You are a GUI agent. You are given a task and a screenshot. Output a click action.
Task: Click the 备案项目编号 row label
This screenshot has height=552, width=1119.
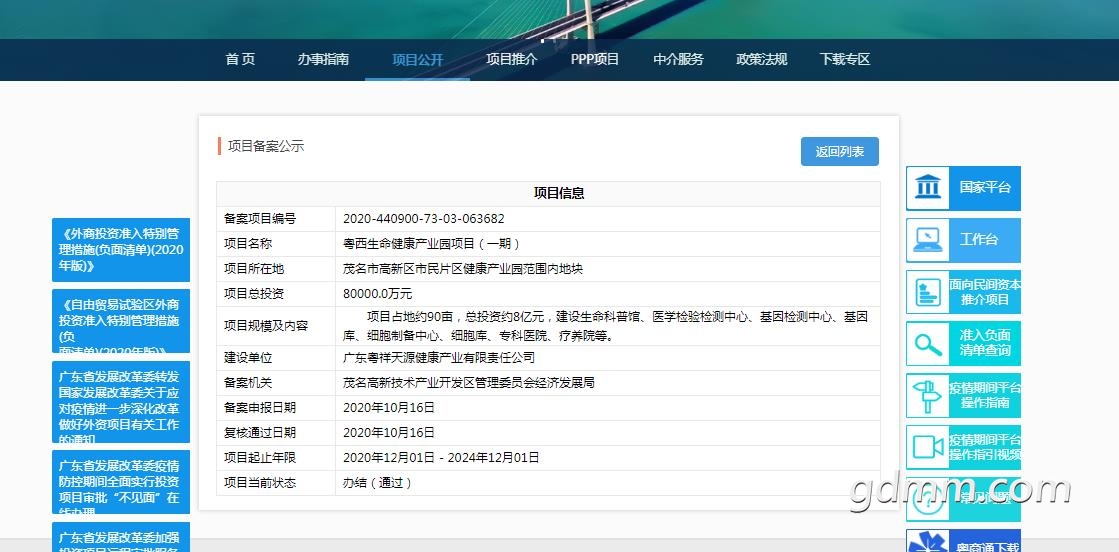click(260, 219)
